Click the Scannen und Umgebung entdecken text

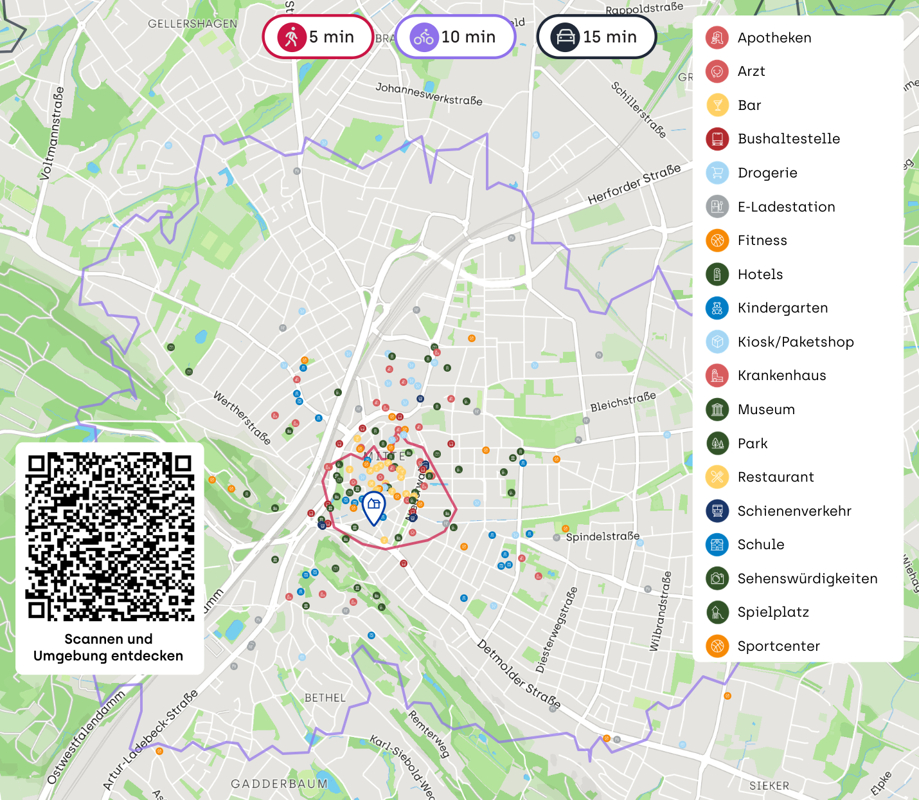(108, 648)
